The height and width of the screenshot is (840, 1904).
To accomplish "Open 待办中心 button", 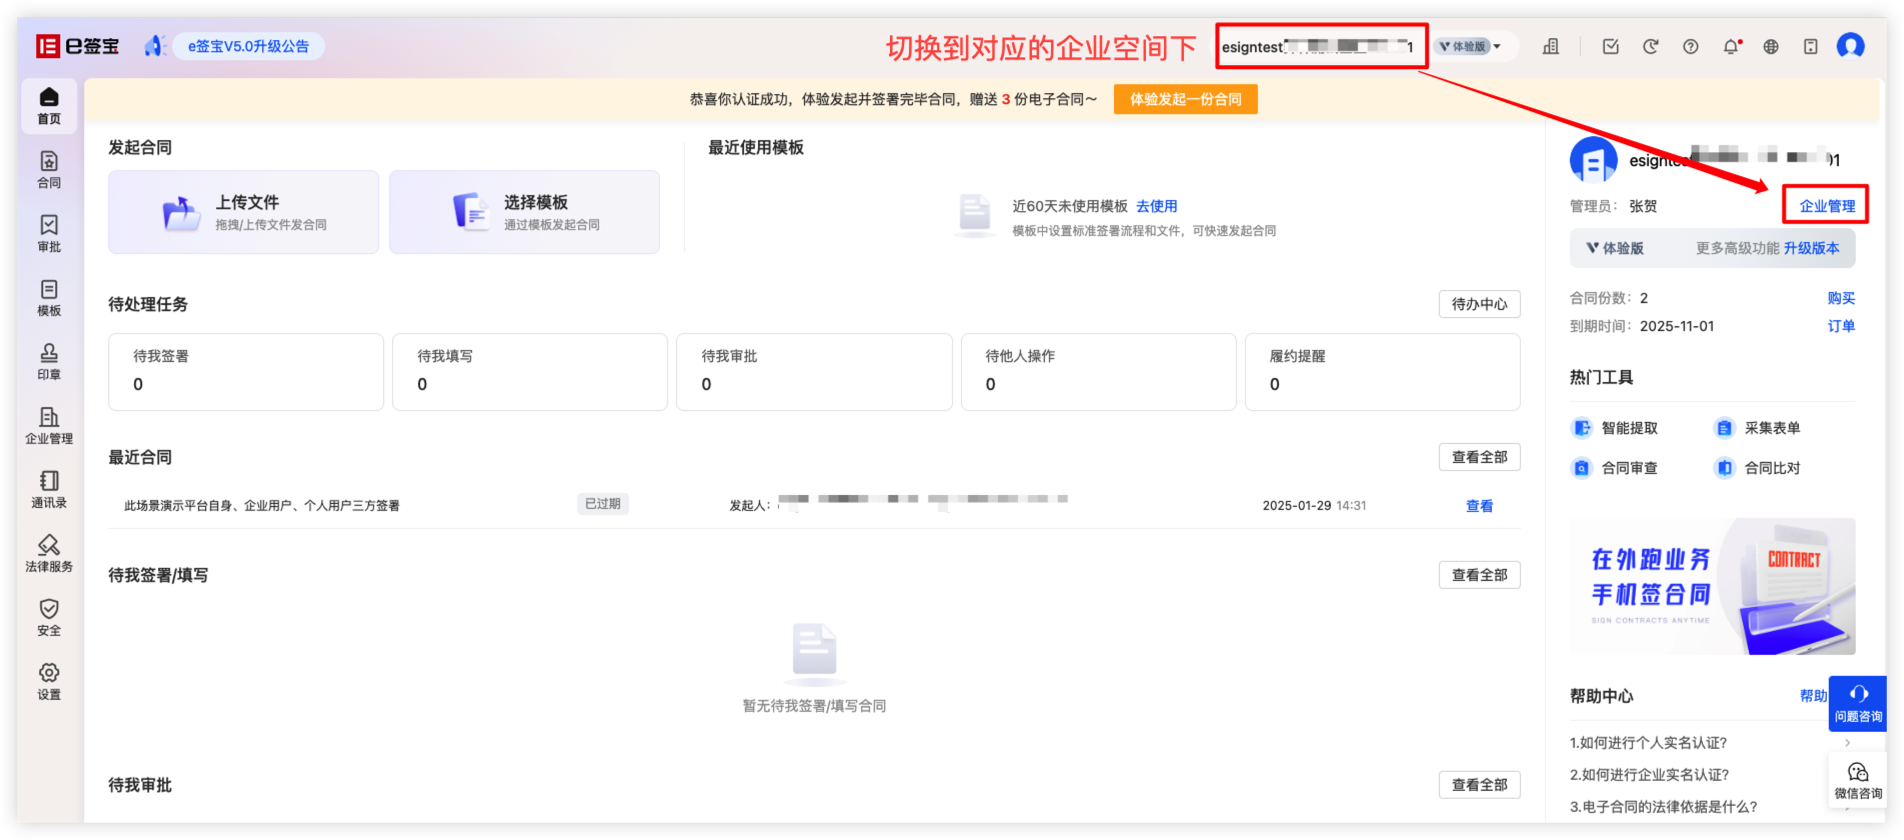I will (1480, 304).
